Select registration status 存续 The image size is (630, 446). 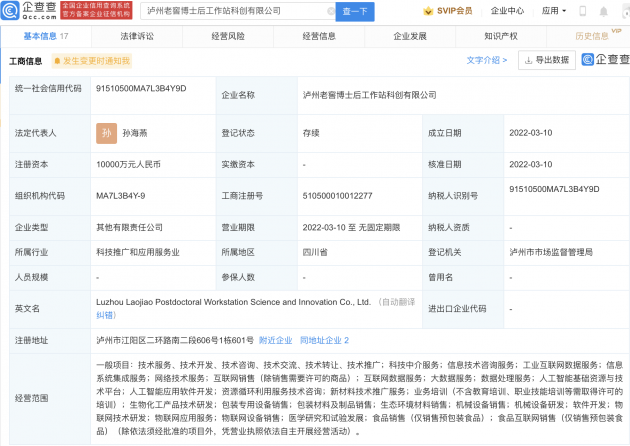[x=311, y=133]
